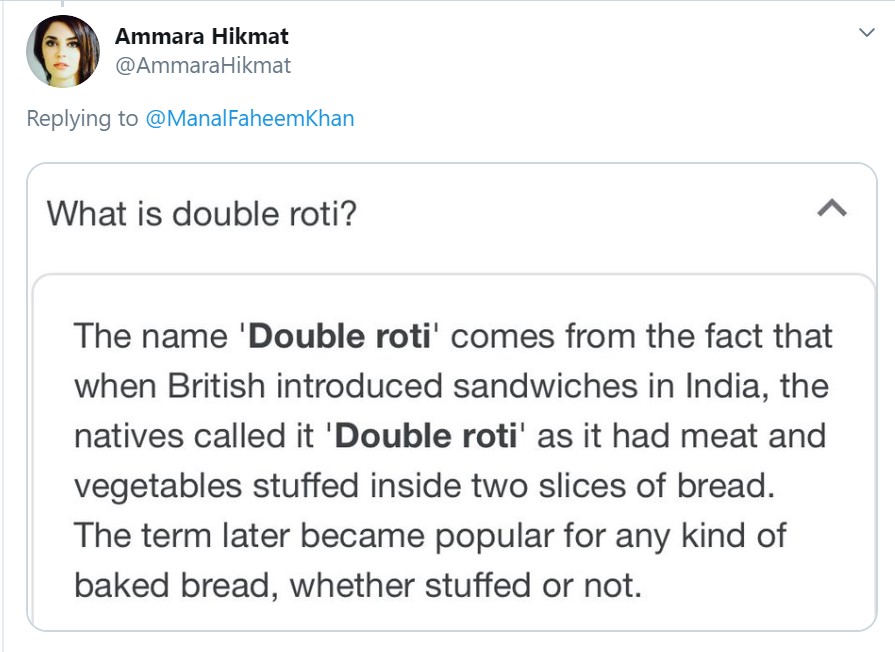Click the downward arrow beside the username
Viewport: 895px width, 652px height.
click(865, 30)
